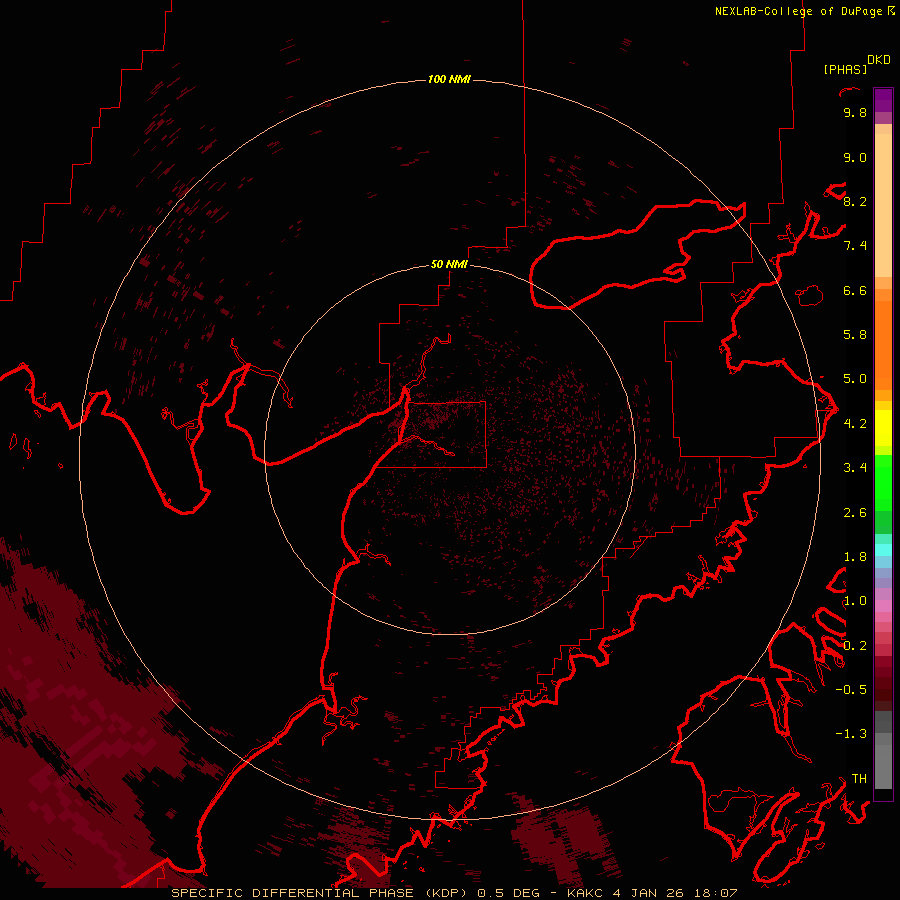
Task: Click the KAKC station identifier in the caption
Action: tap(585, 893)
